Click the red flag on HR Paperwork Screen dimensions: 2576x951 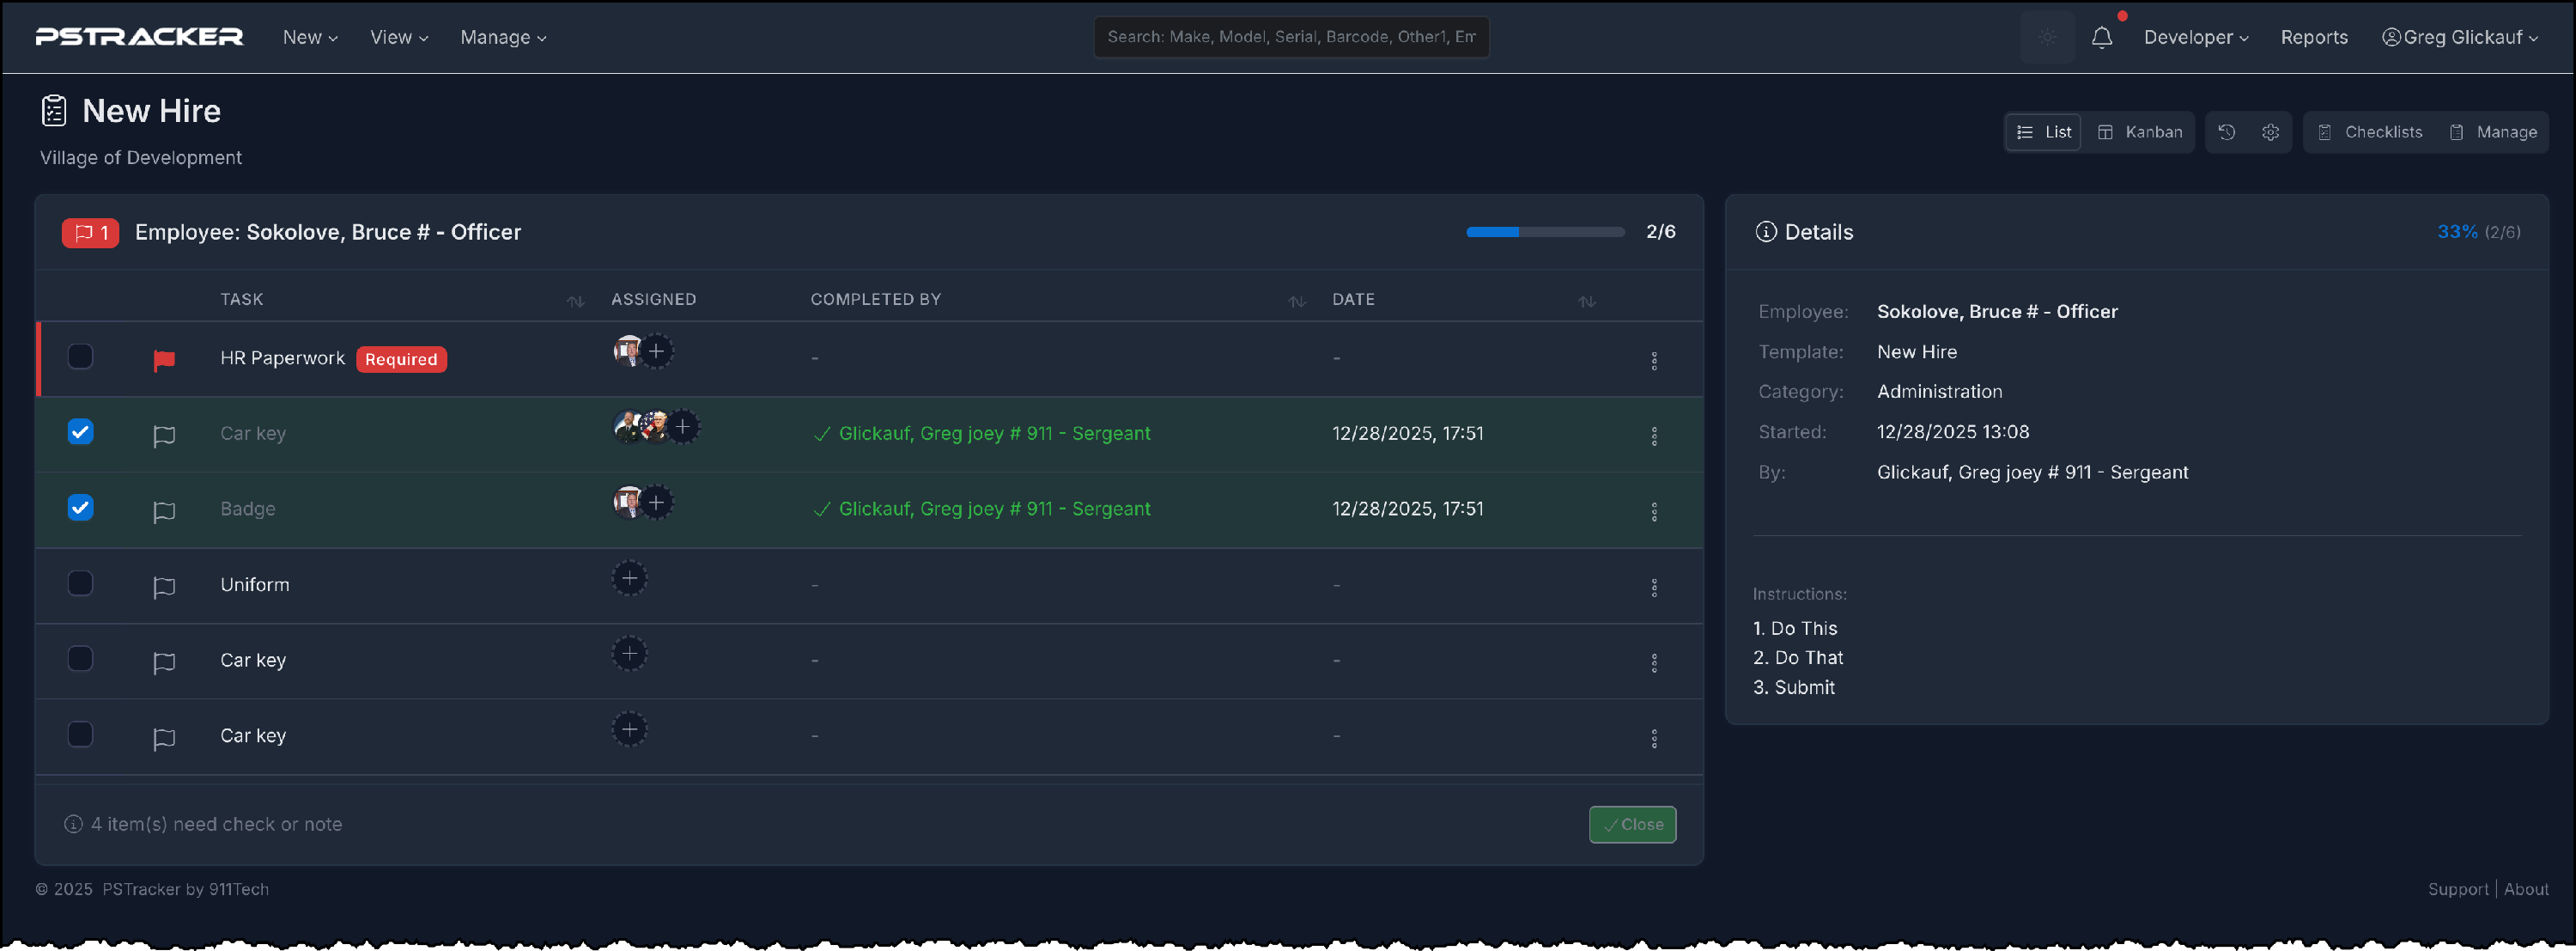[x=164, y=360]
